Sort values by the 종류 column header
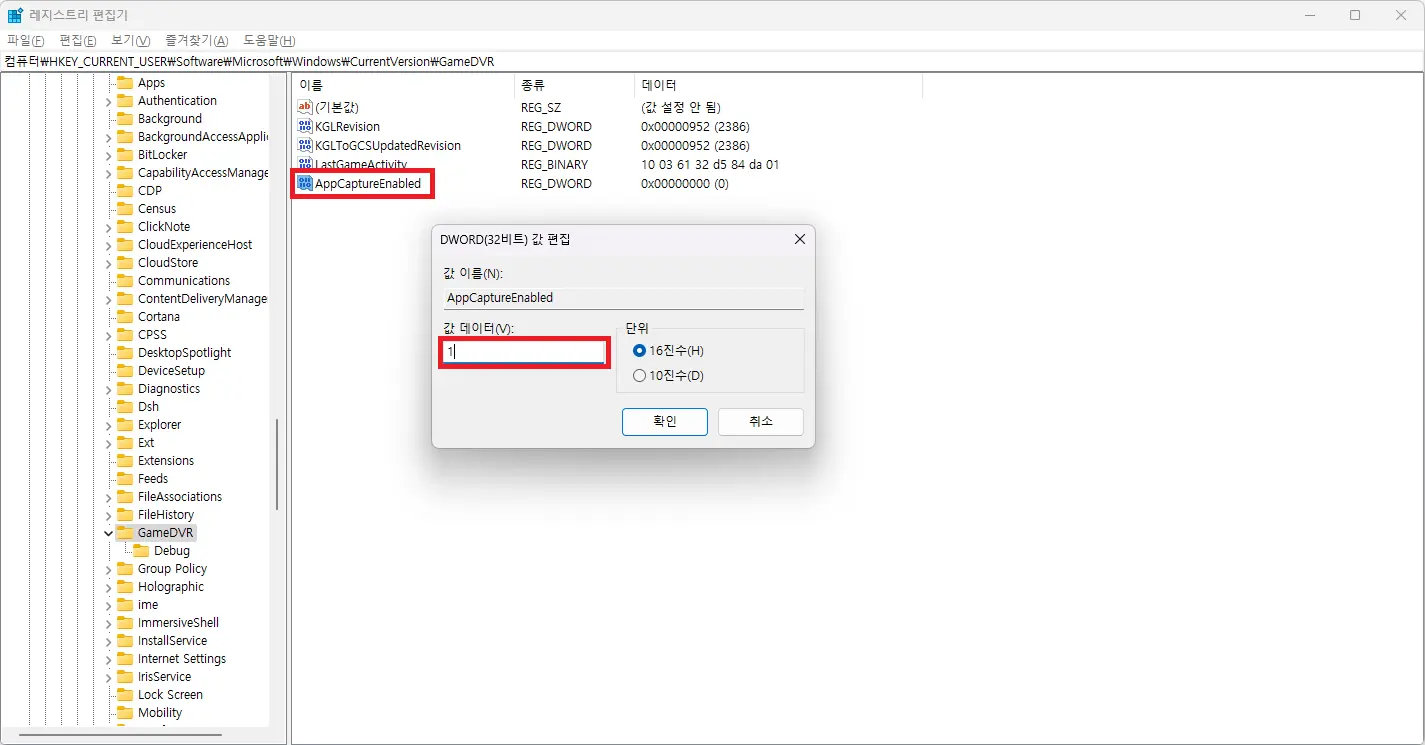Viewport: 1425px width, 745px height. click(575, 85)
